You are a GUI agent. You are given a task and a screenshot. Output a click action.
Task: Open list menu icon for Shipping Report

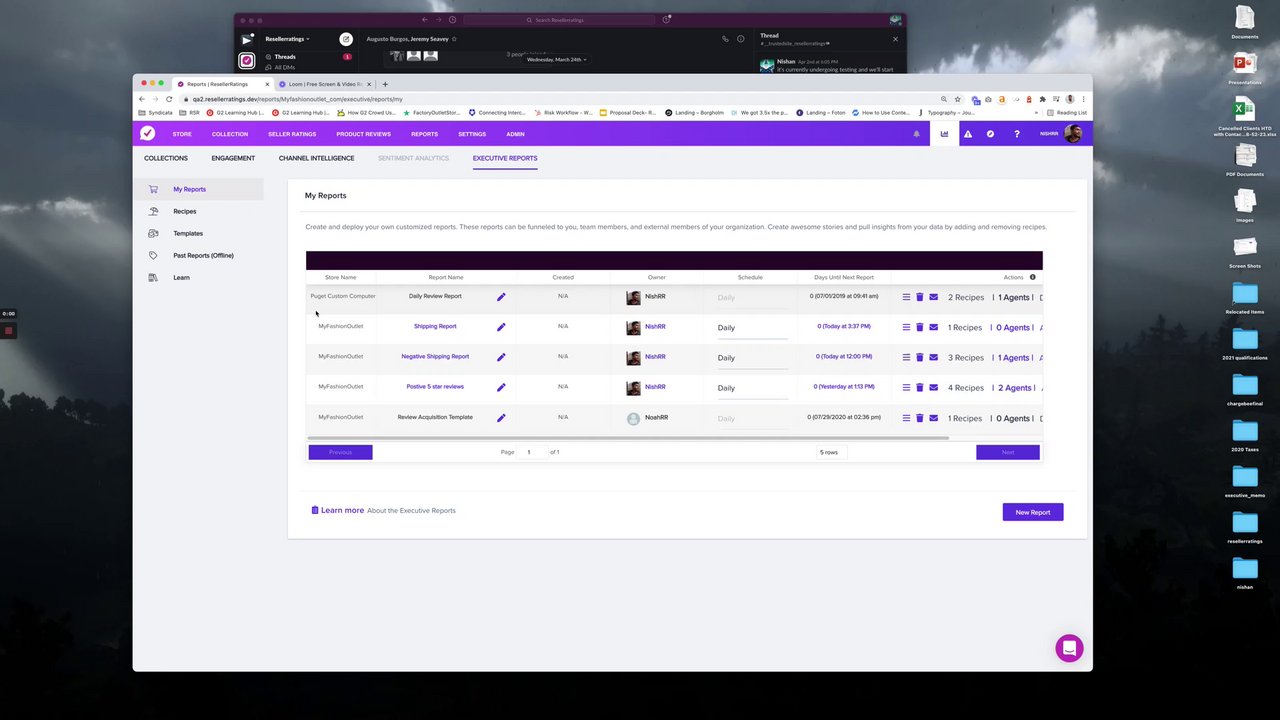click(907, 327)
